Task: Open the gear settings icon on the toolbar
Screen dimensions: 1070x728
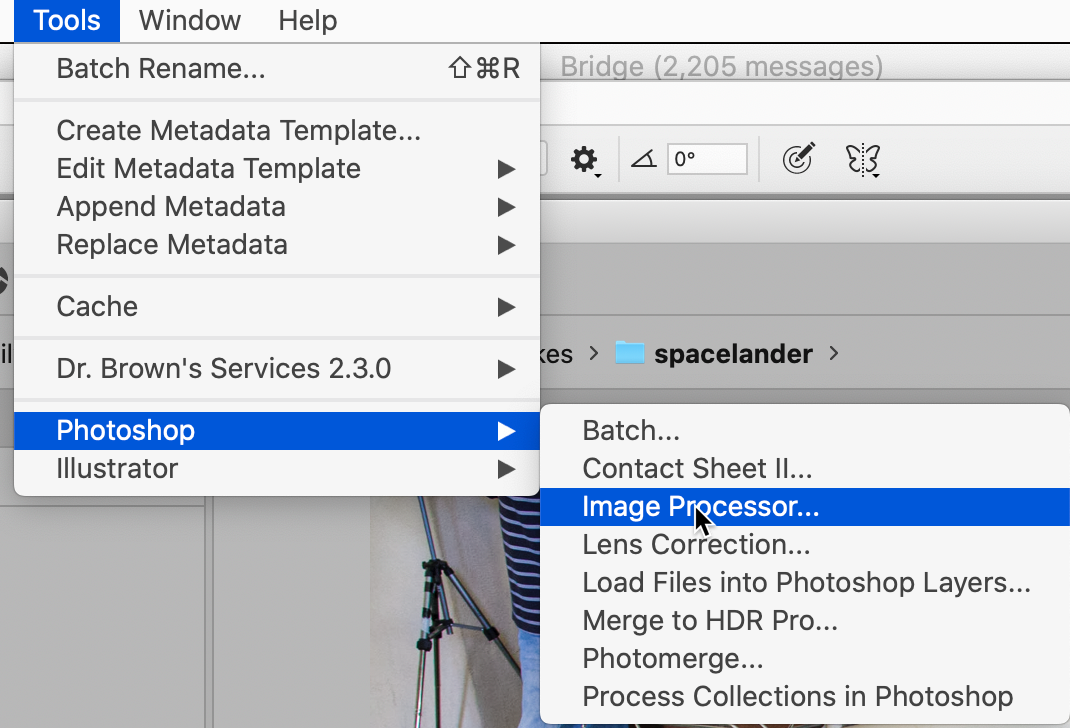Action: tap(585, 158)
